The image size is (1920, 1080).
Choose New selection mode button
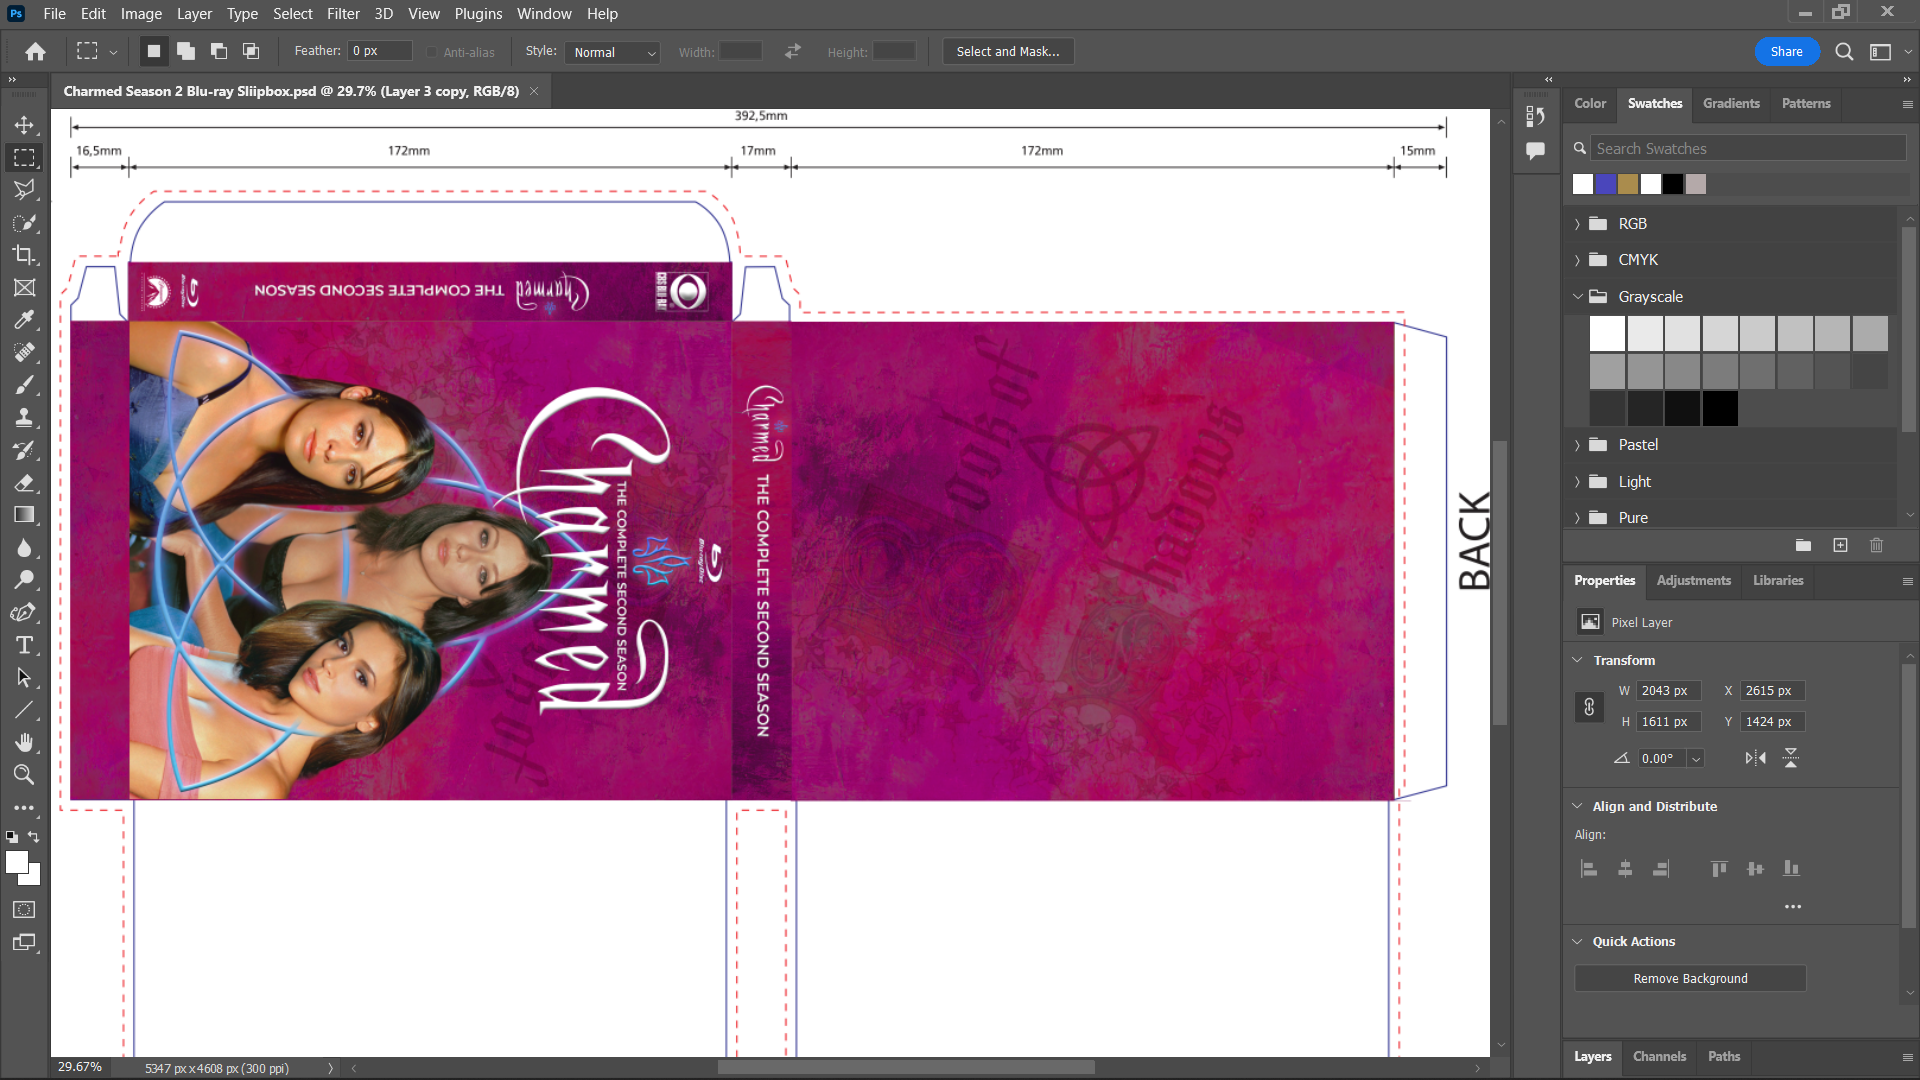pos(153,51)
